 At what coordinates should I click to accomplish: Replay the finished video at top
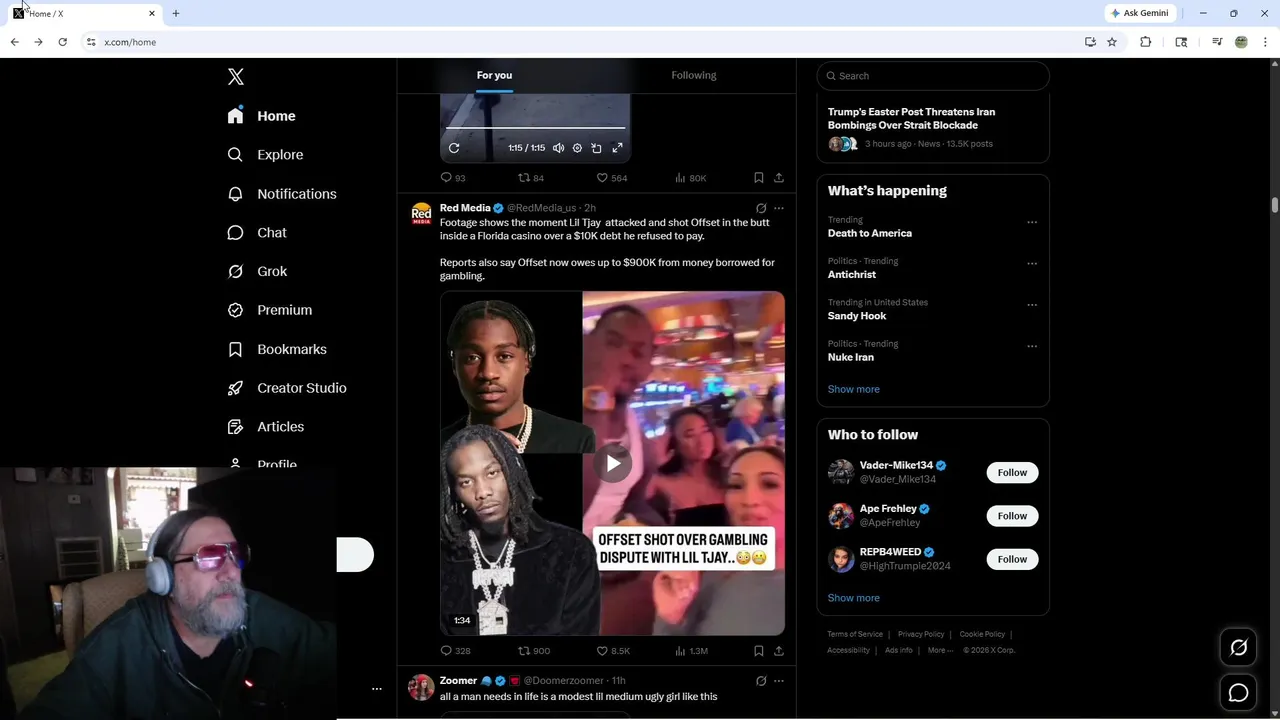(454, 148)
